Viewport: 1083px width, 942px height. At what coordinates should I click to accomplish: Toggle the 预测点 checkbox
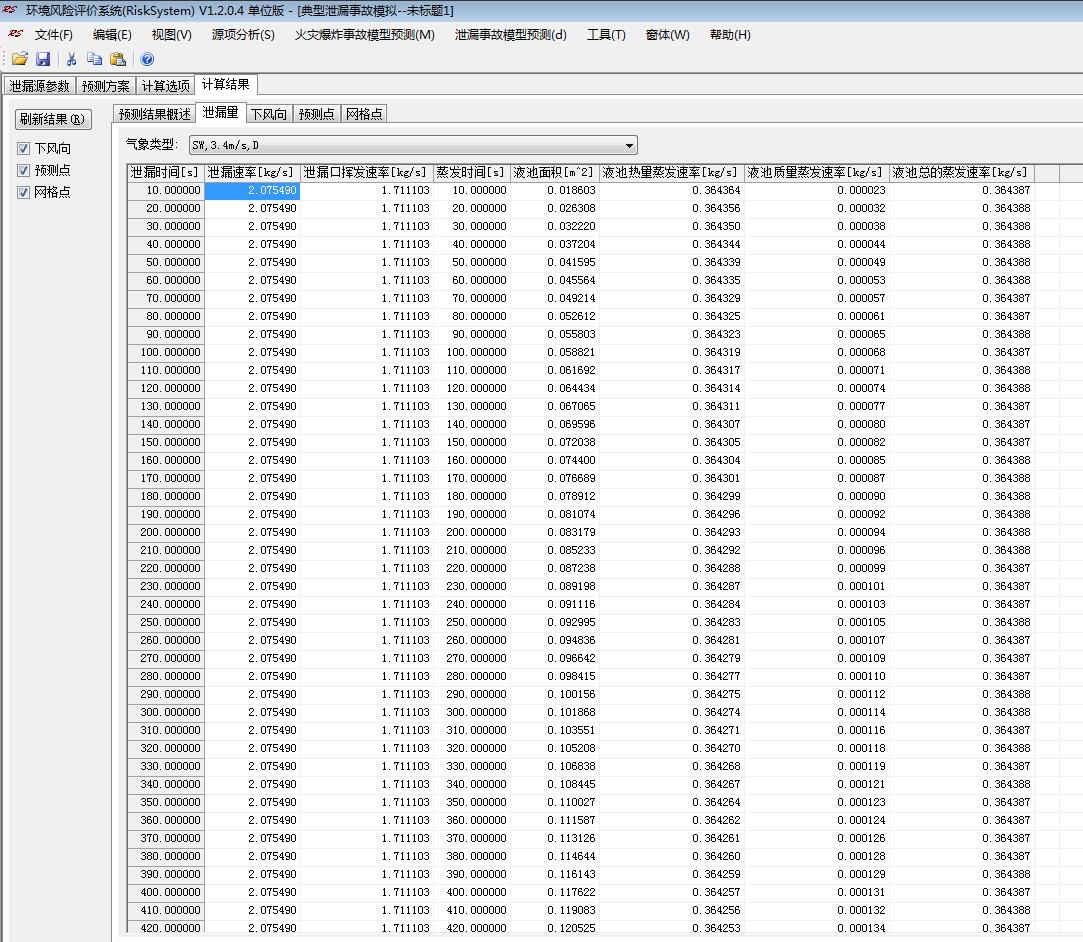pyautogui.click(x=23, y=171)
